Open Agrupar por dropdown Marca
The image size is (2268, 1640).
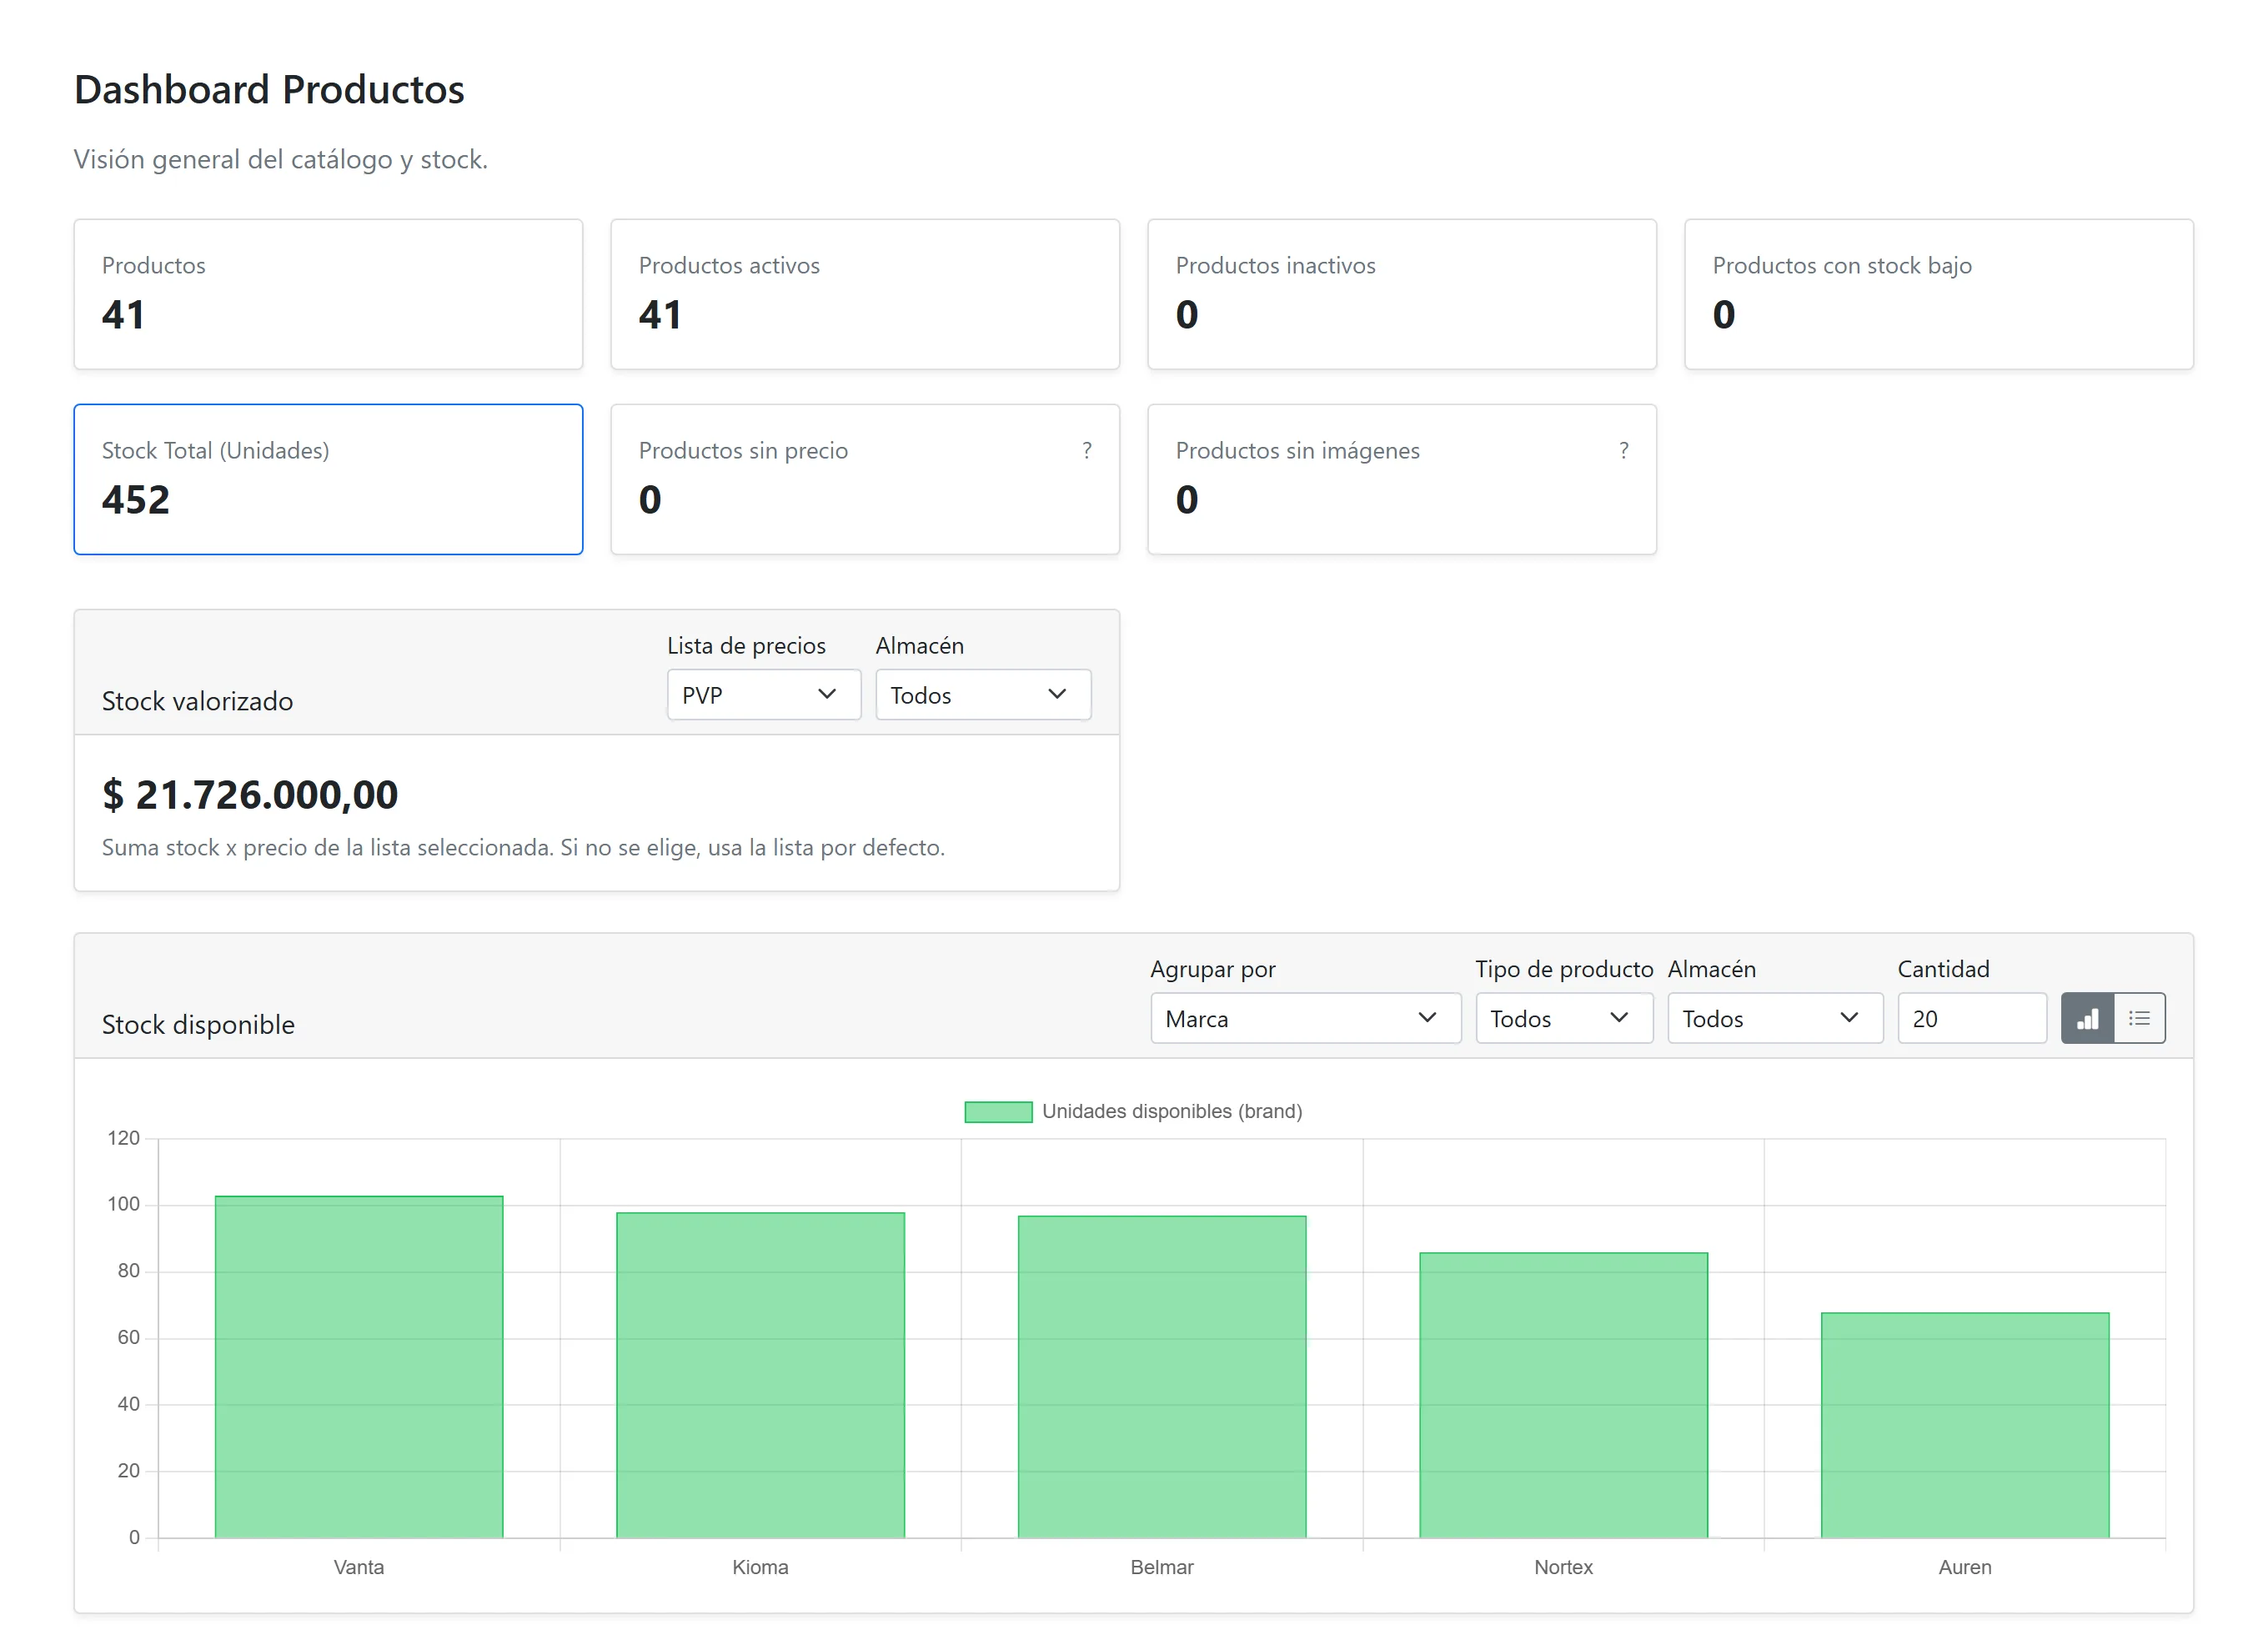click(1305, 1018)
